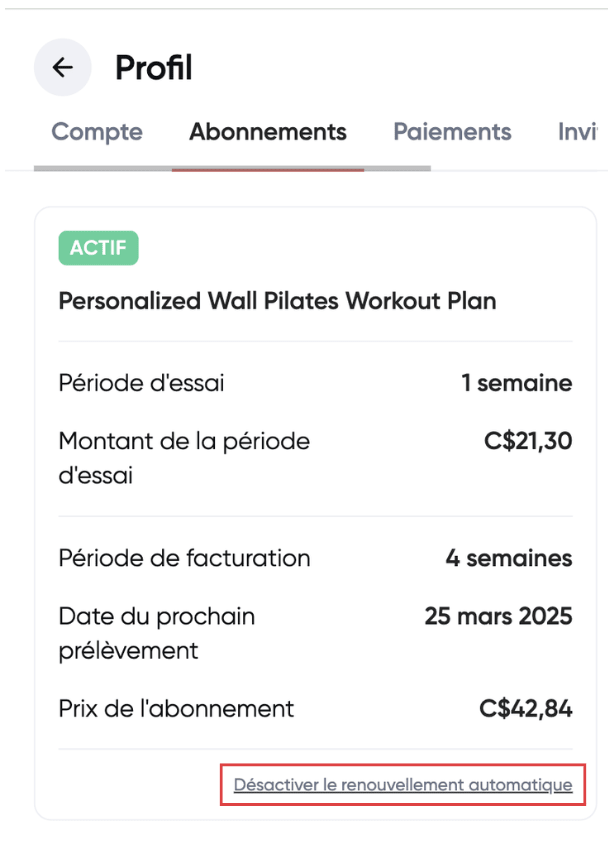The image size is (608, 849).
Task: Open the Paiements tab
Action: click(452, 132)
